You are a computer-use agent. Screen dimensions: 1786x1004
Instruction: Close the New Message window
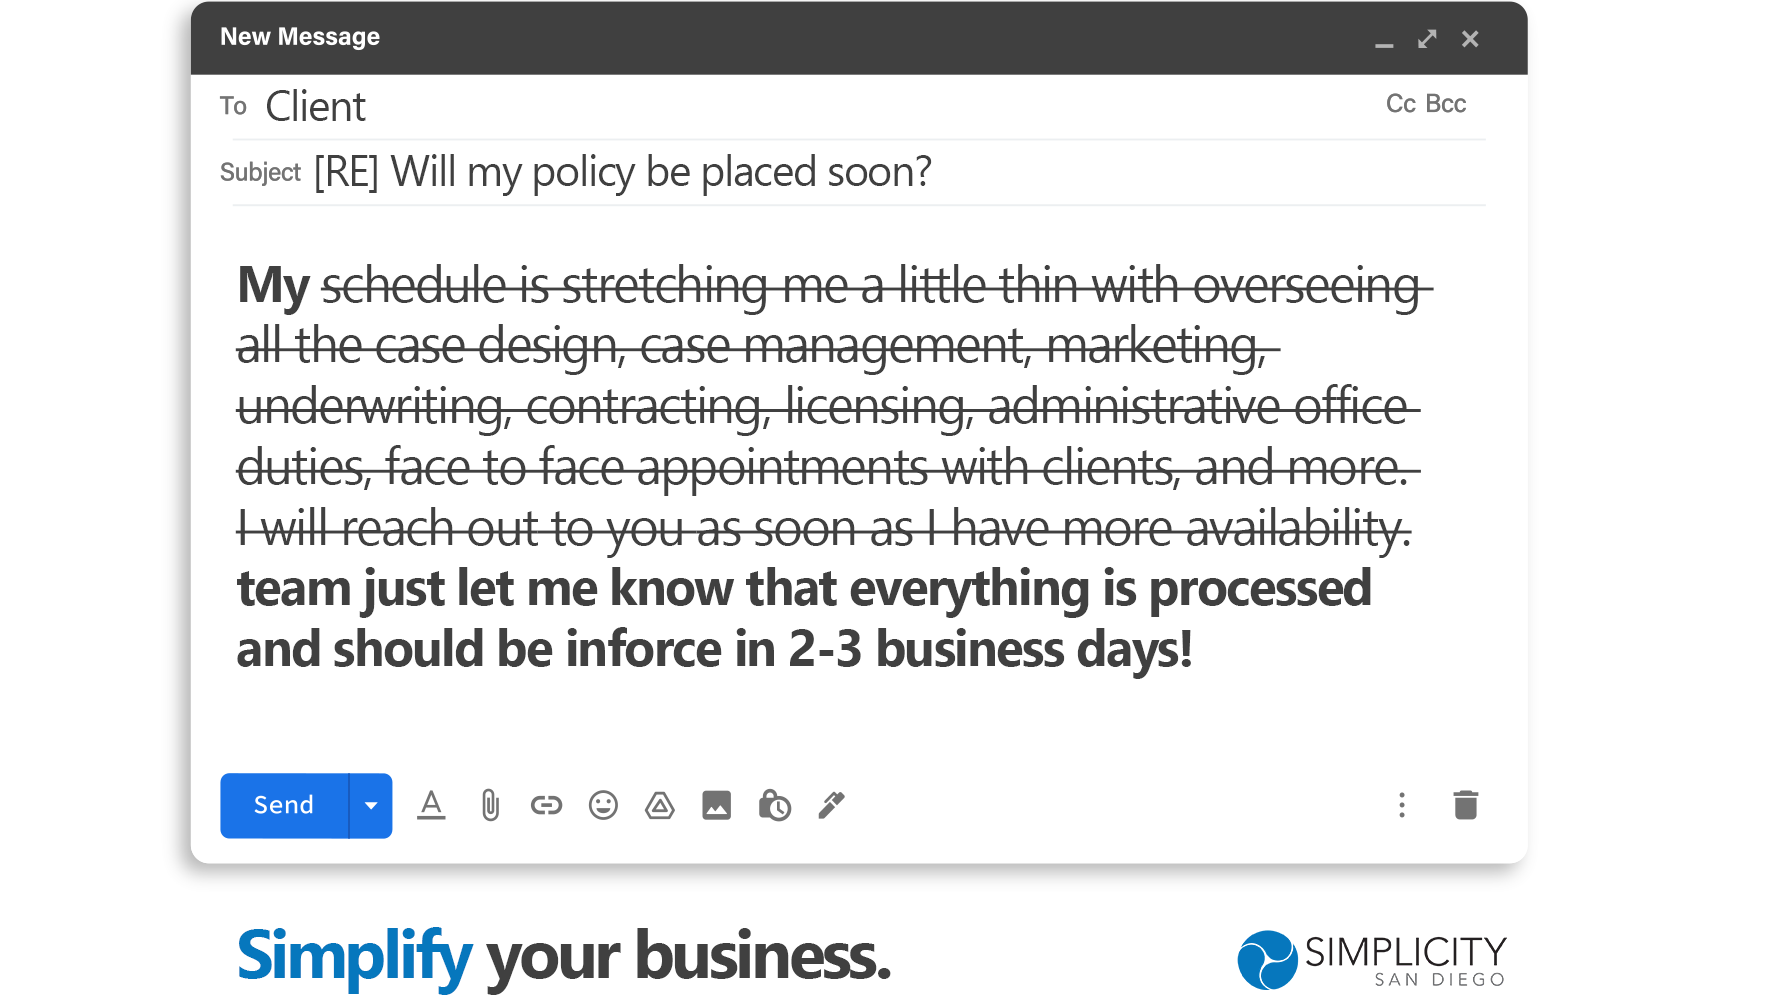coord(1470,39)
